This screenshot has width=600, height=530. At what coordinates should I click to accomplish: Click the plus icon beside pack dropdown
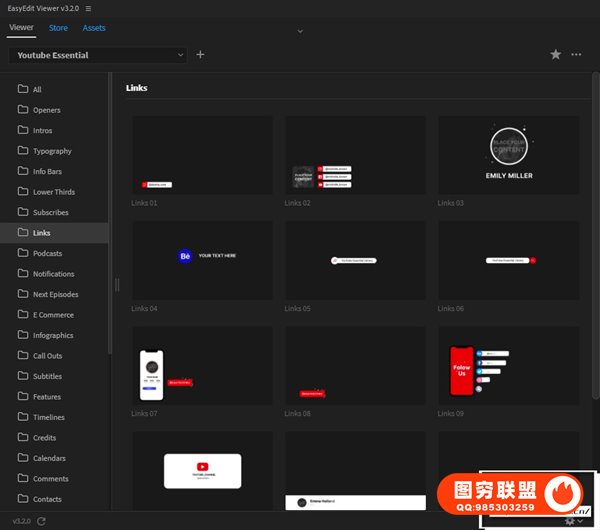click(200, 55)
